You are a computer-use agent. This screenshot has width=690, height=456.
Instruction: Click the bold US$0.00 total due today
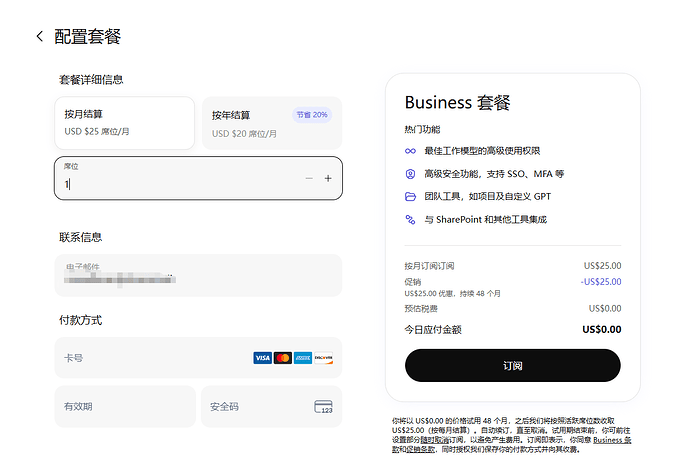coord(602,330)
